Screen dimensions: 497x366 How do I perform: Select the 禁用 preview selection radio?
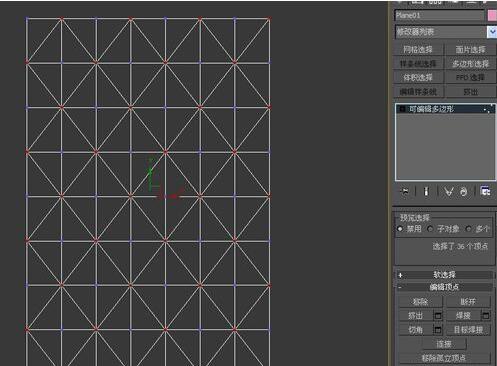(x=400, y=229)
